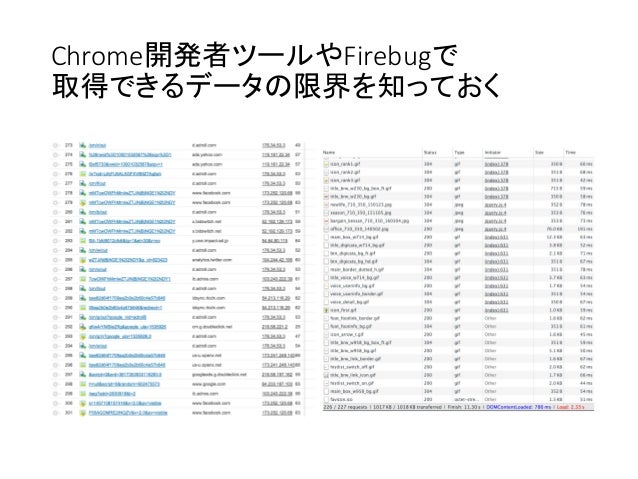Select the icon_arrow_r.gif request name

click(x=347, y=335)
